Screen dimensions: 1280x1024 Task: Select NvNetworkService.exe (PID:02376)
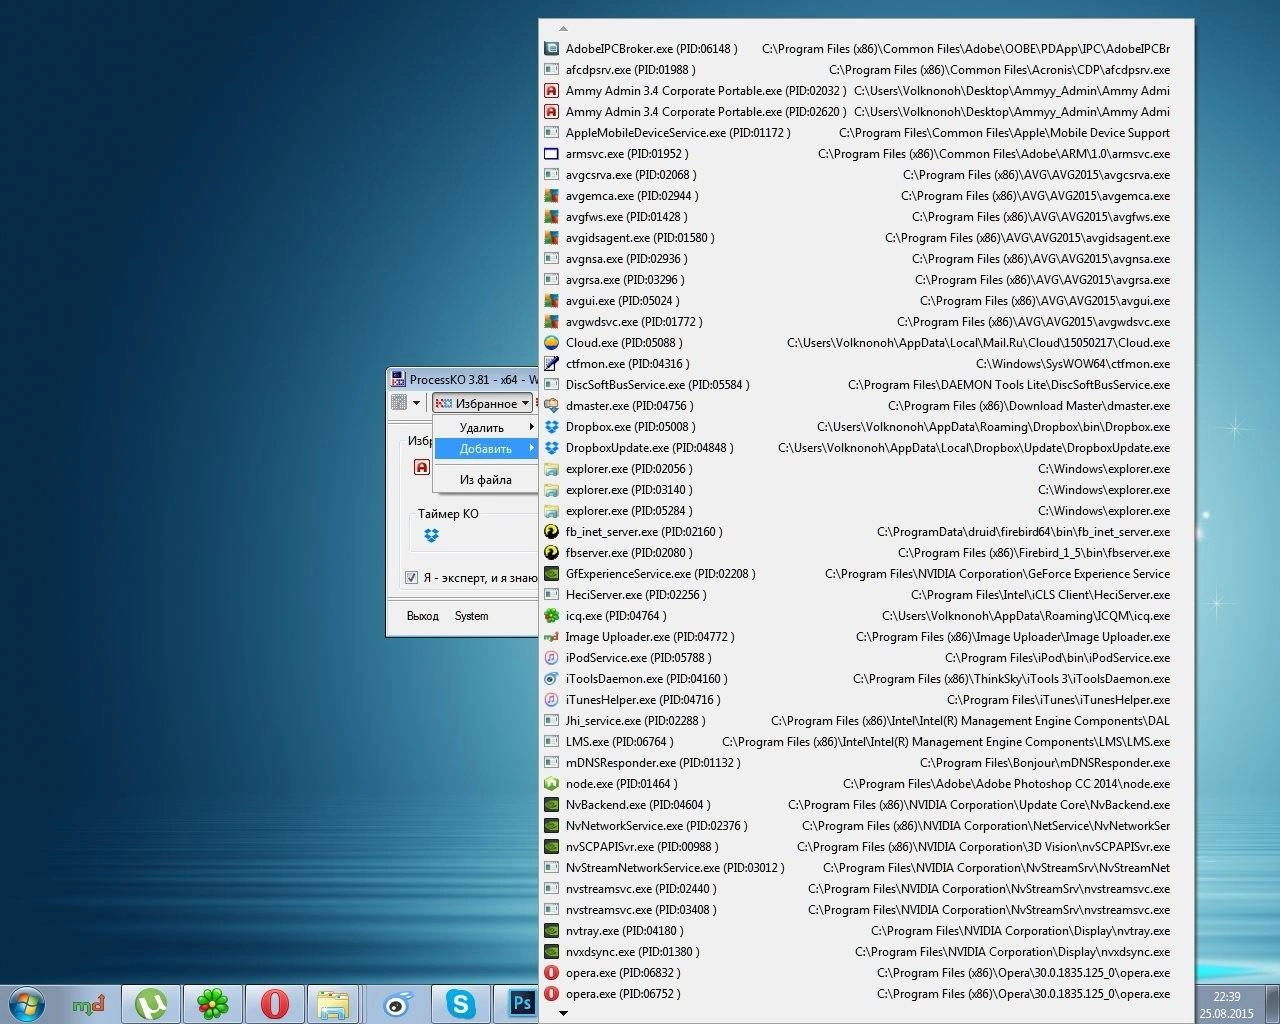tap(866, 825)
